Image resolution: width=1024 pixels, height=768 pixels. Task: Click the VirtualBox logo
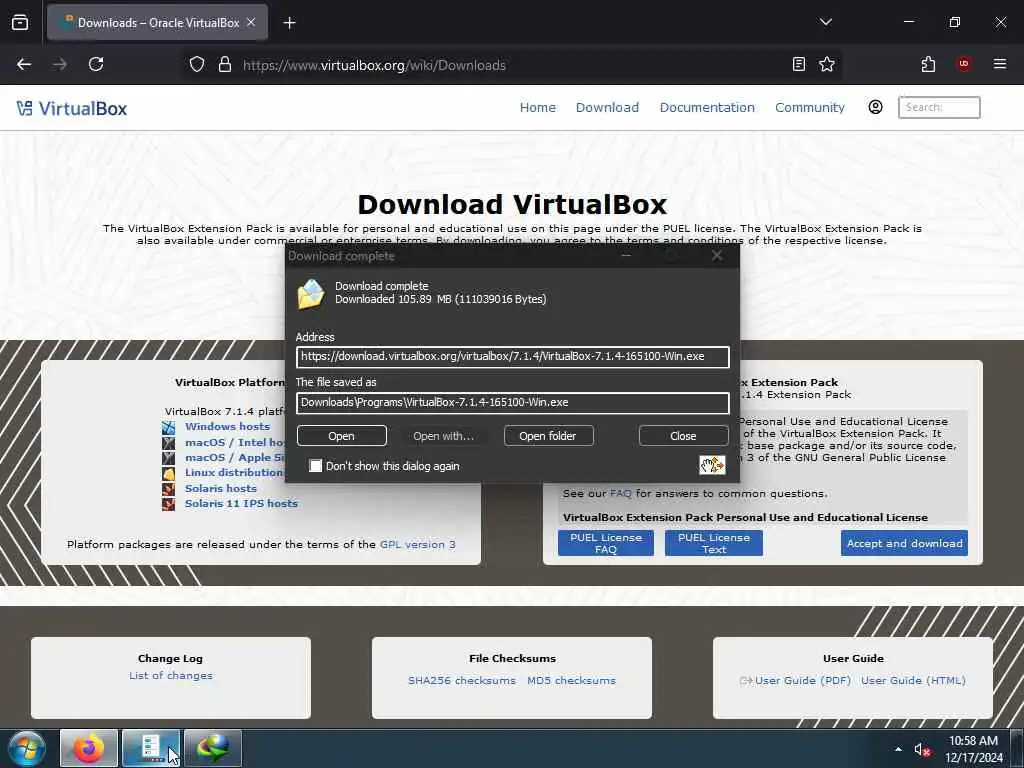click(x=72, y=108)
